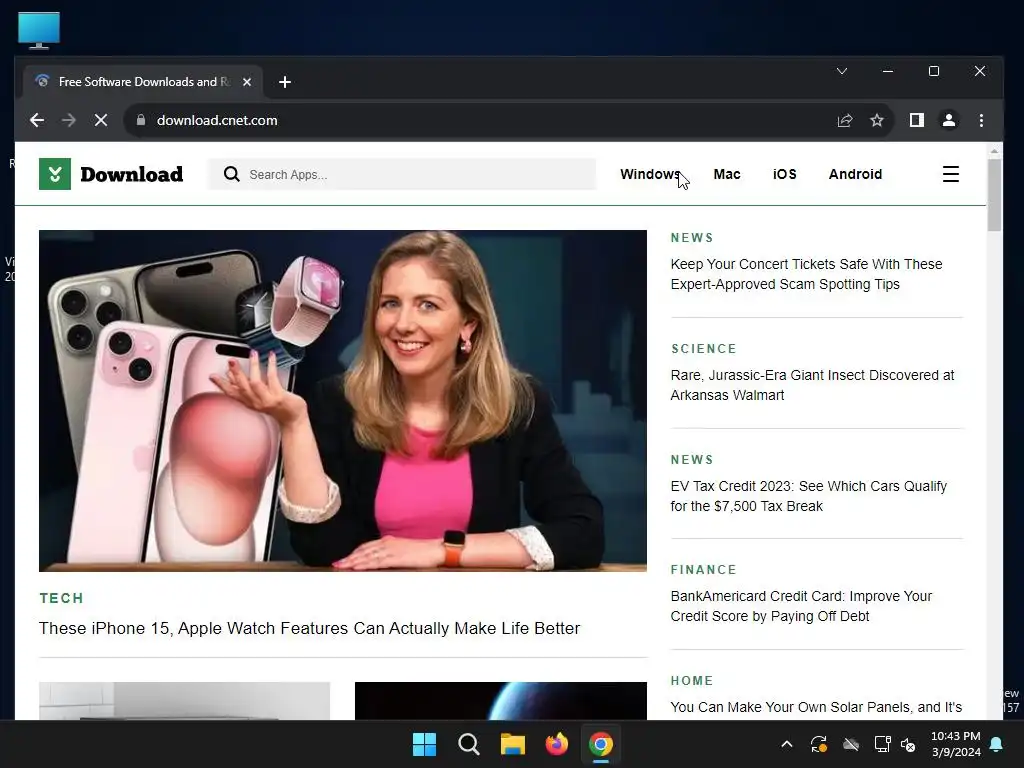
Task: Click the sync status tray icon
Action: coord(819,744)
